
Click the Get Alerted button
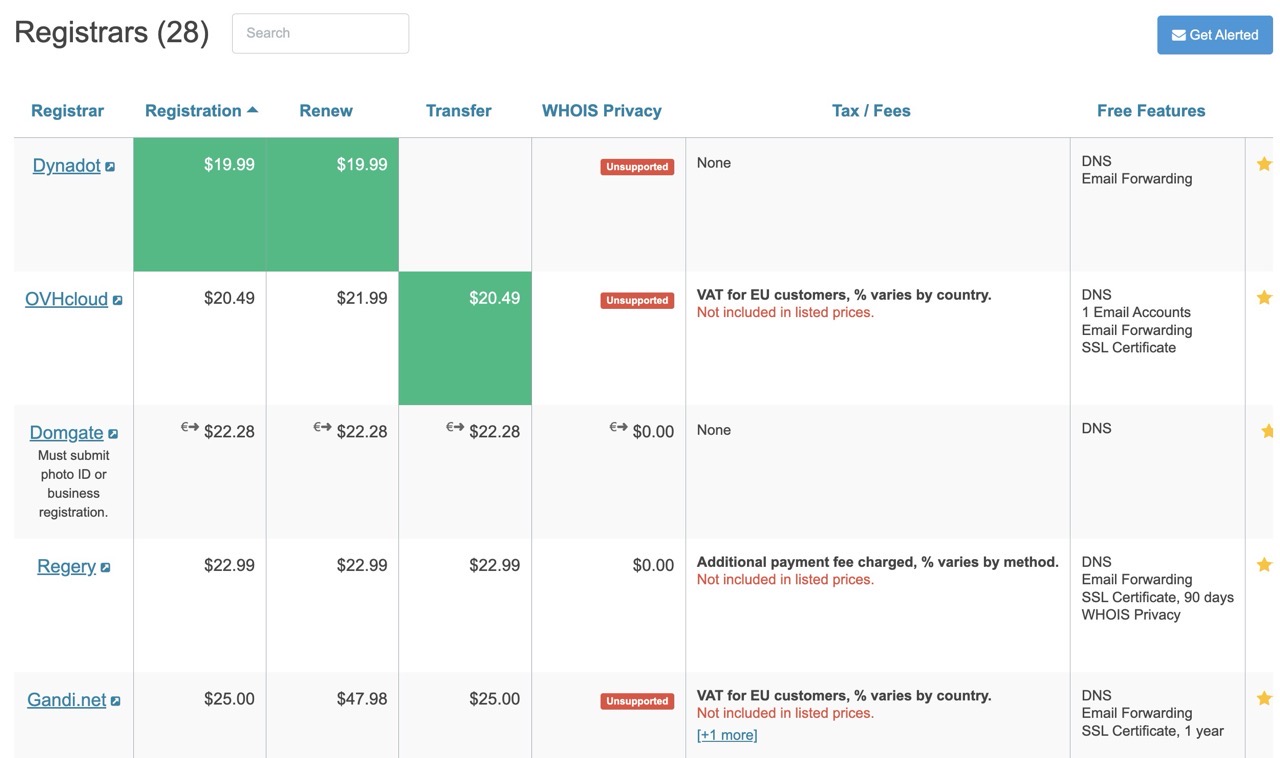click(x=1215, y=35)
